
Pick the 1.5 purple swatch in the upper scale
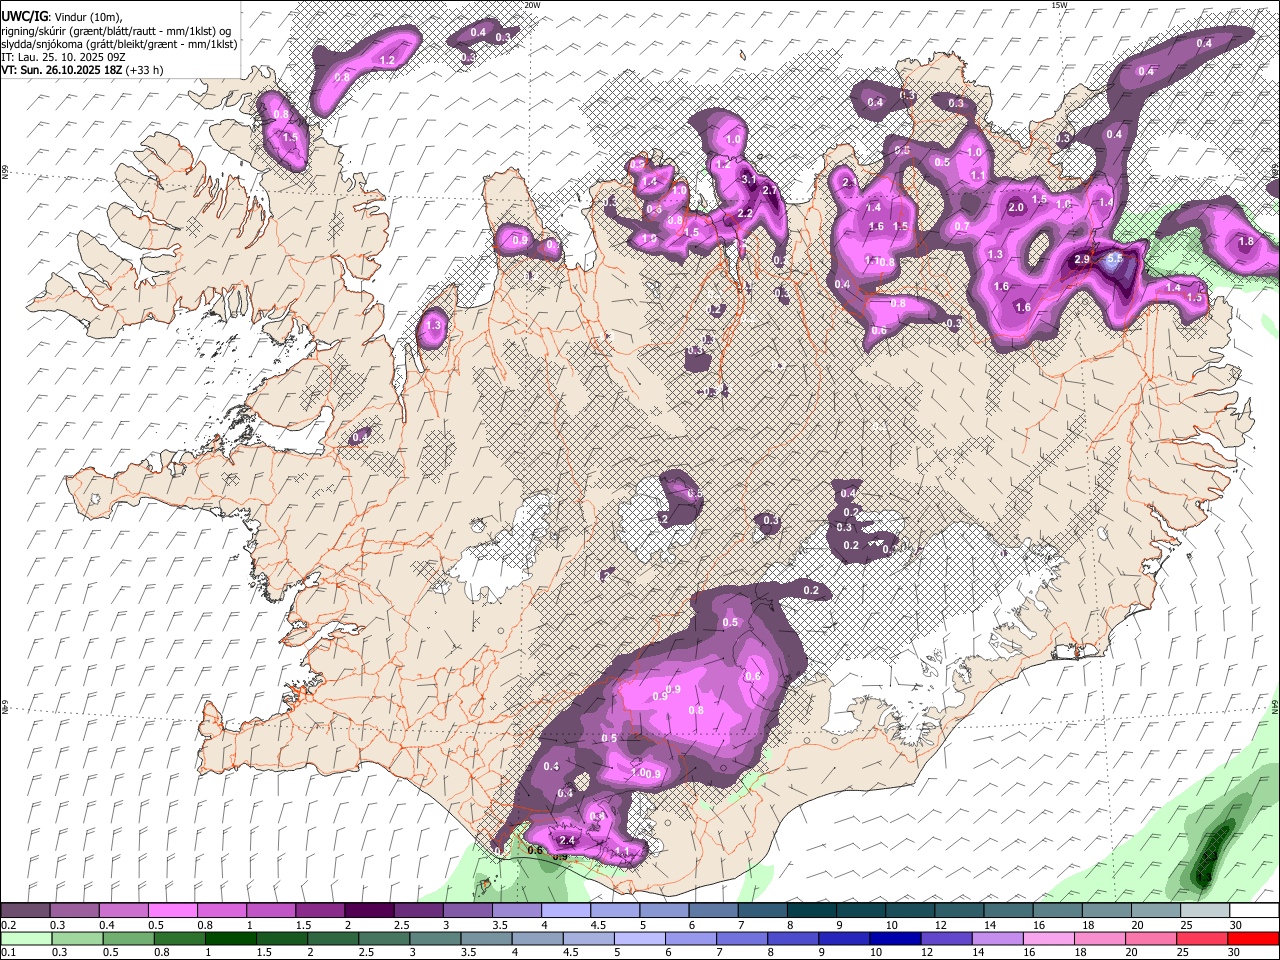(x=320, y=911)
